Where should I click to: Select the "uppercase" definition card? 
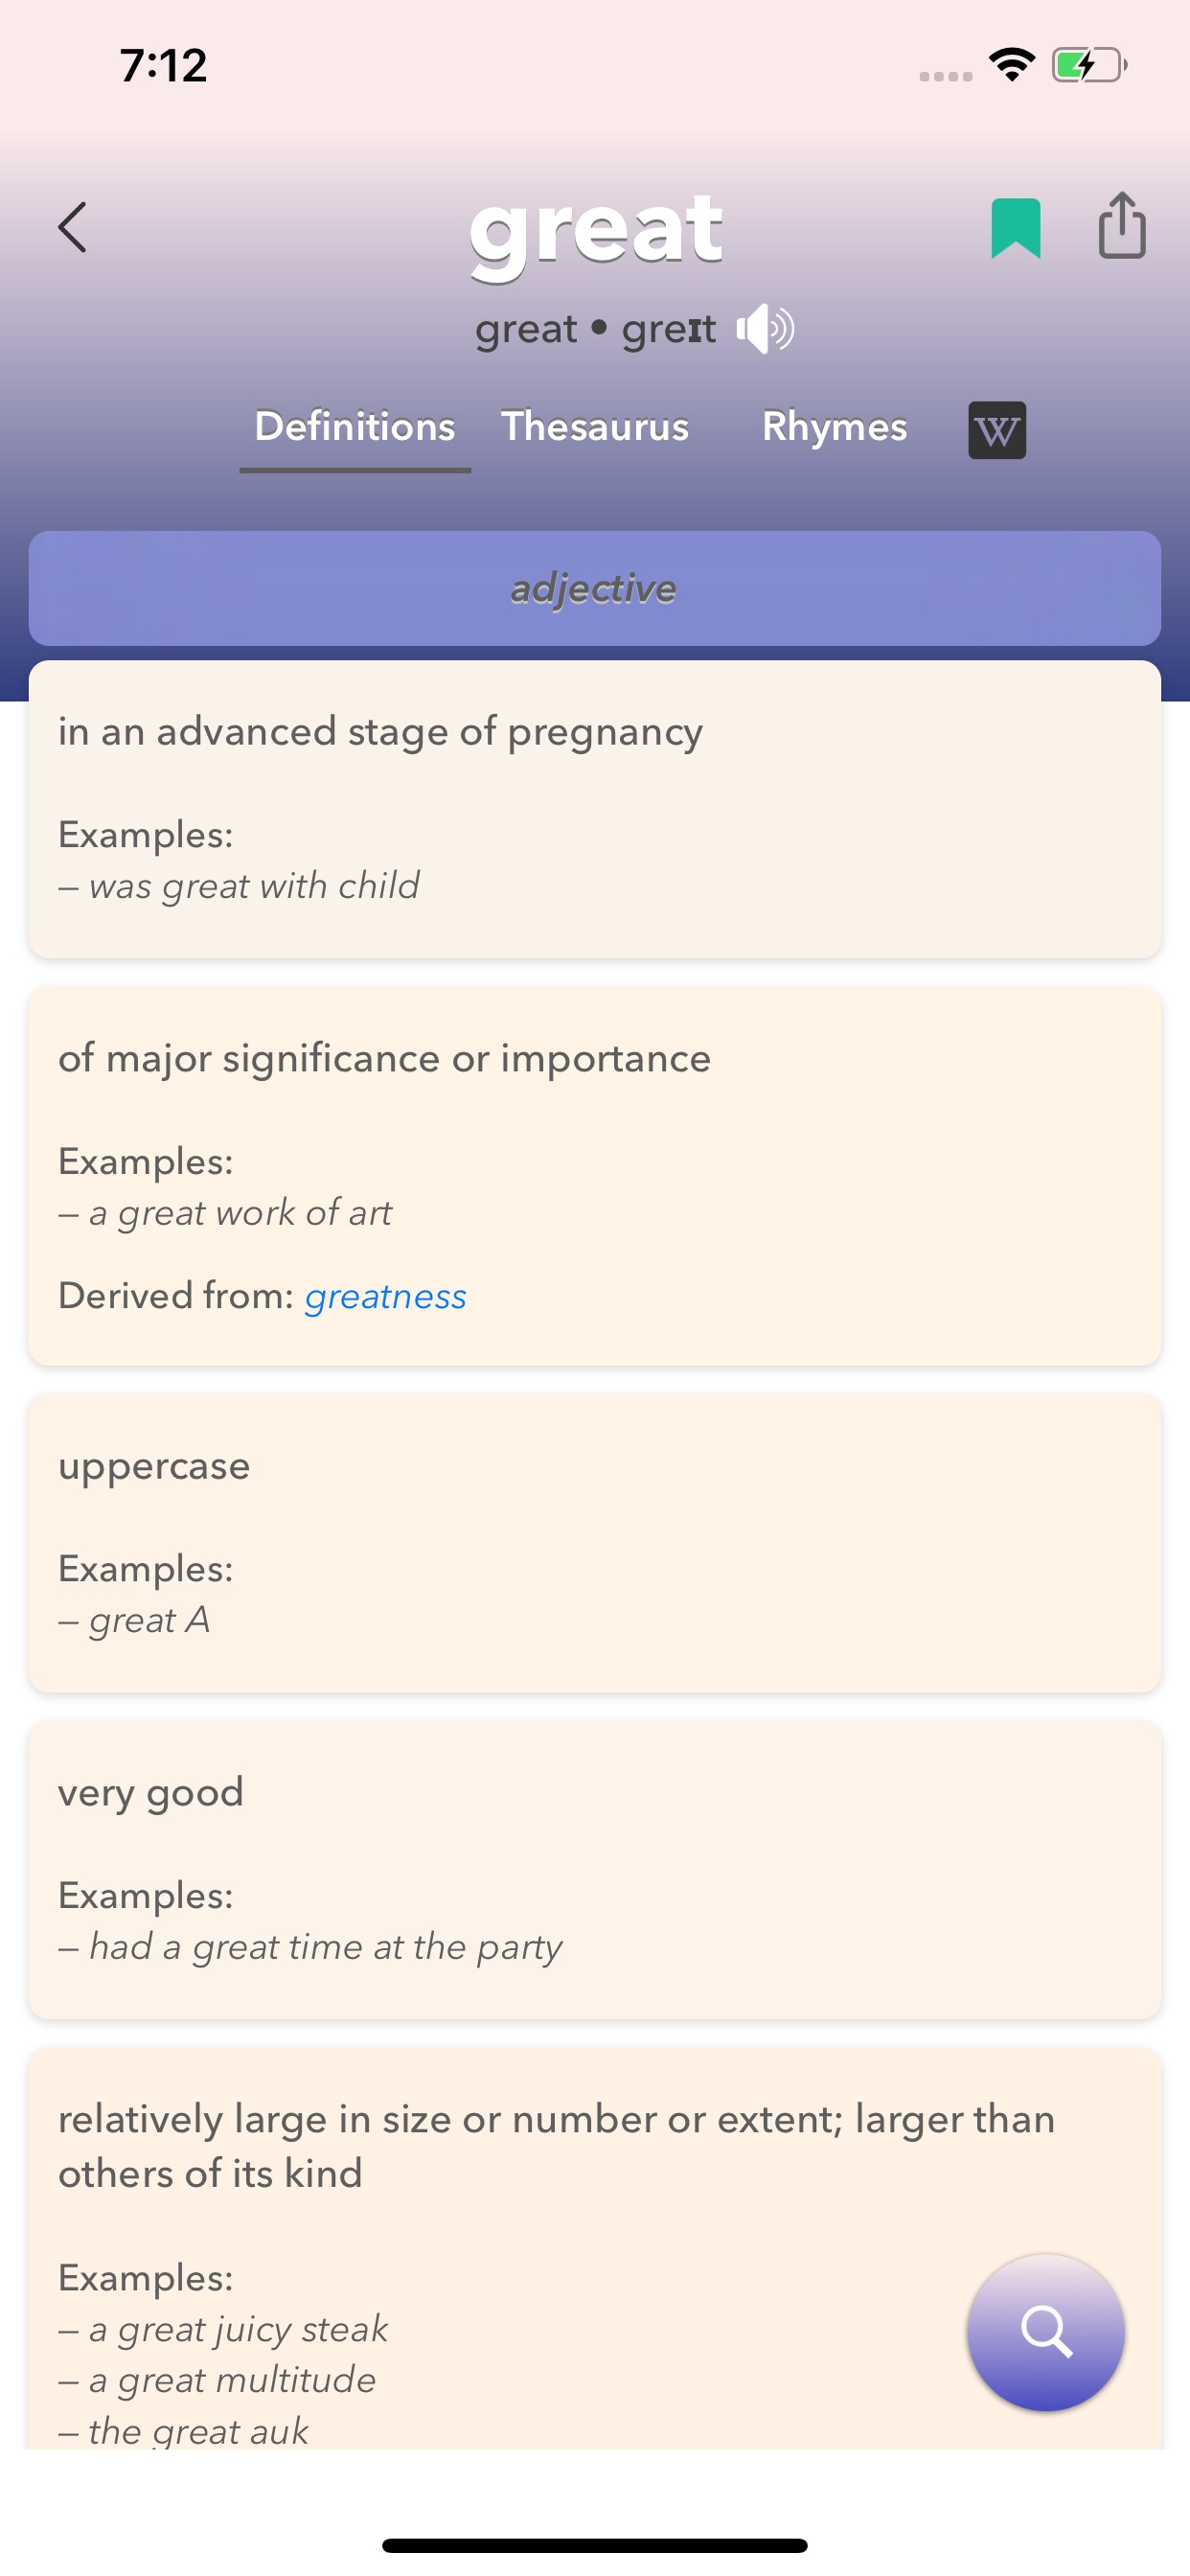click(x=594, y=1542)
